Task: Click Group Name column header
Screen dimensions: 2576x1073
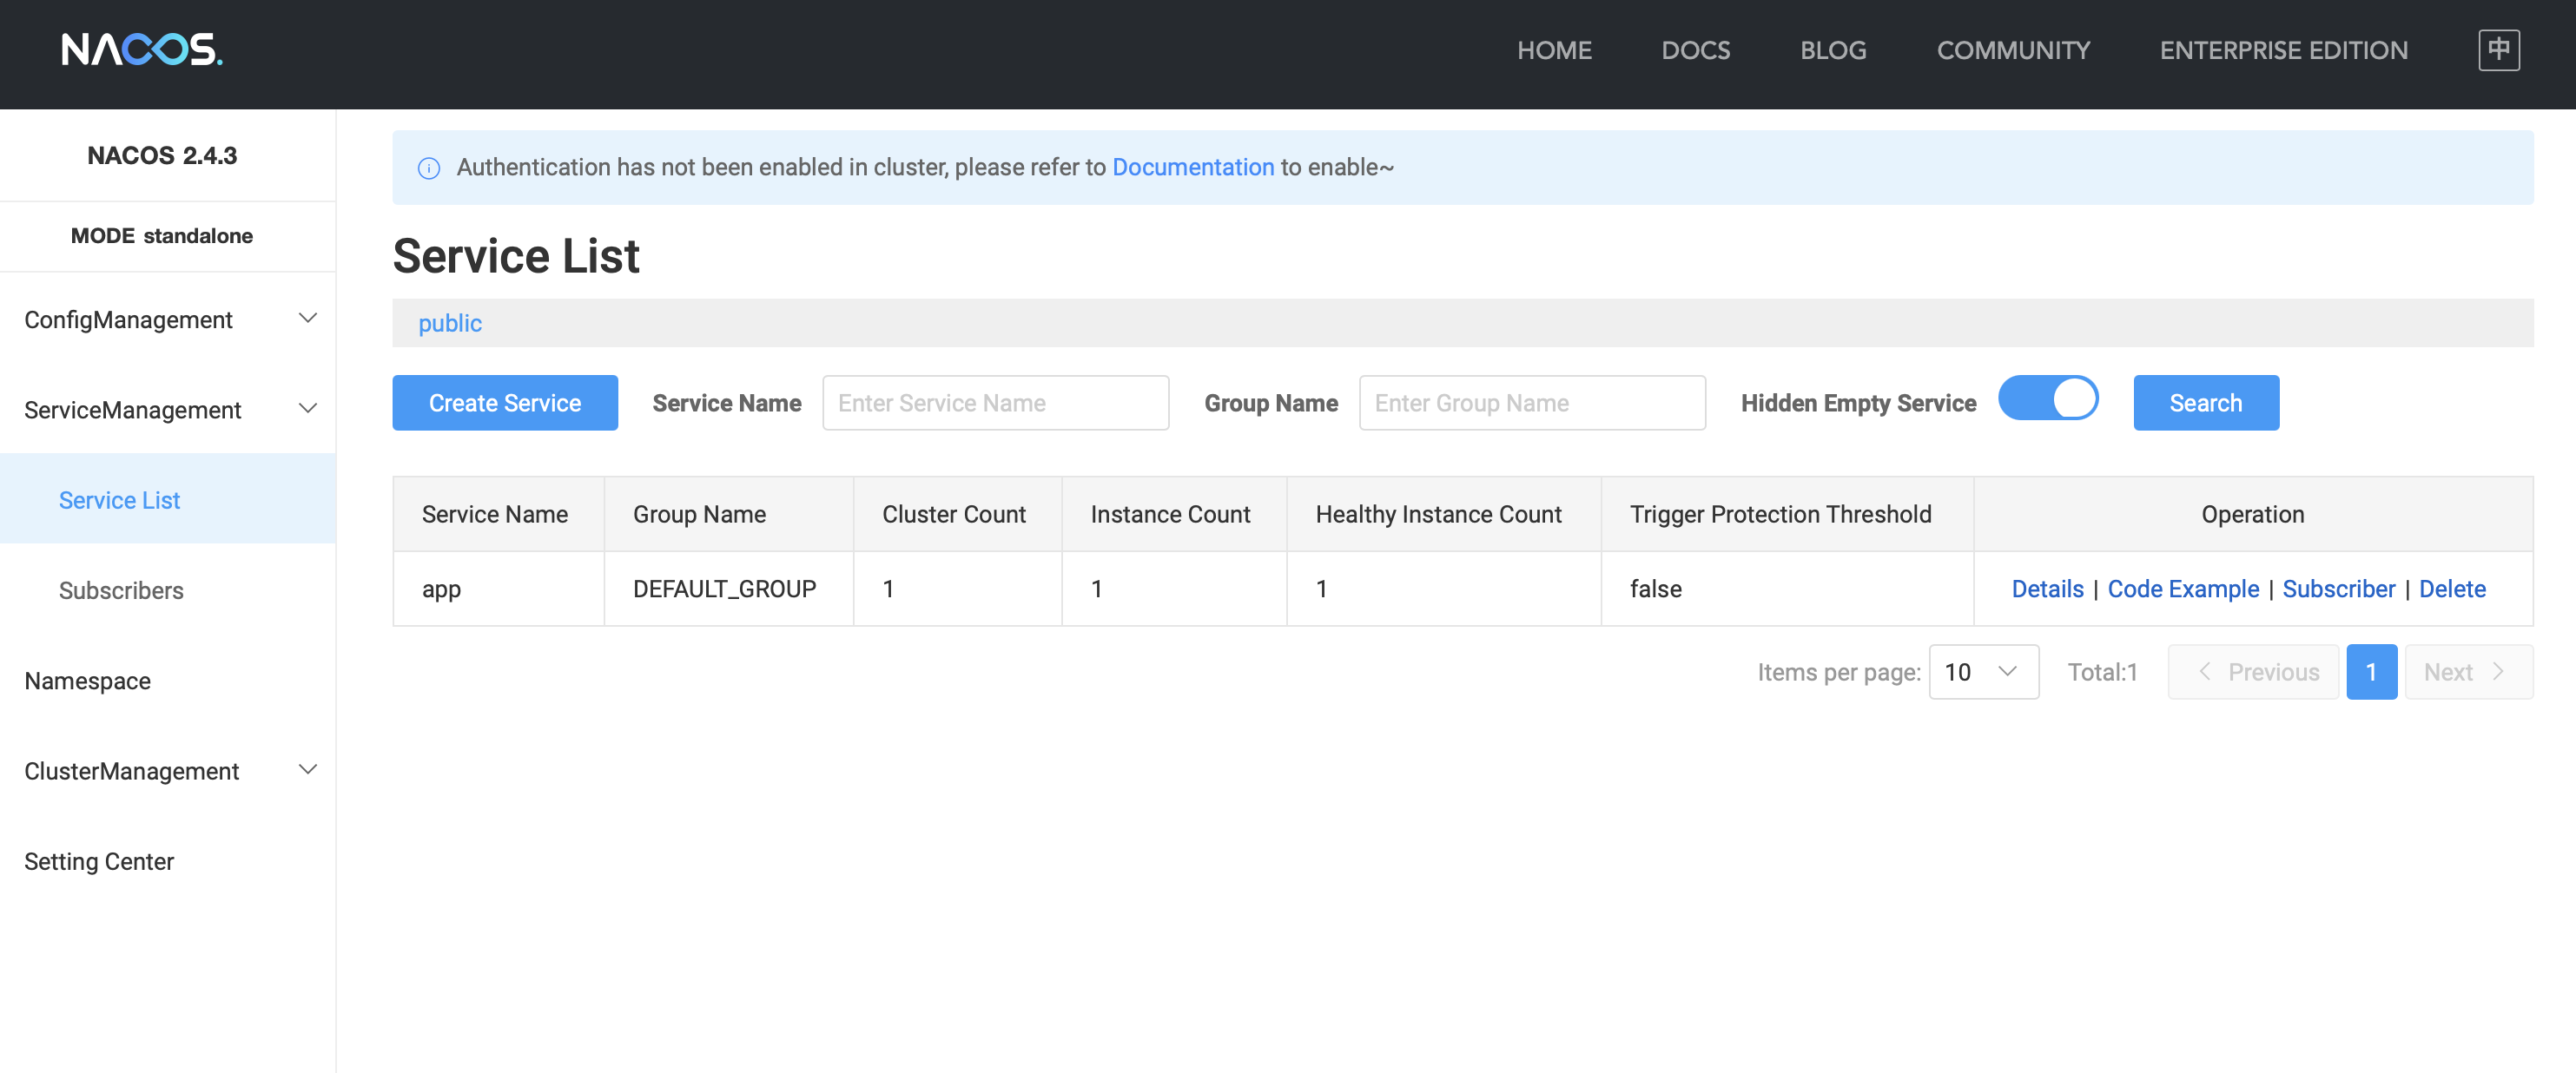Action: 728,514
